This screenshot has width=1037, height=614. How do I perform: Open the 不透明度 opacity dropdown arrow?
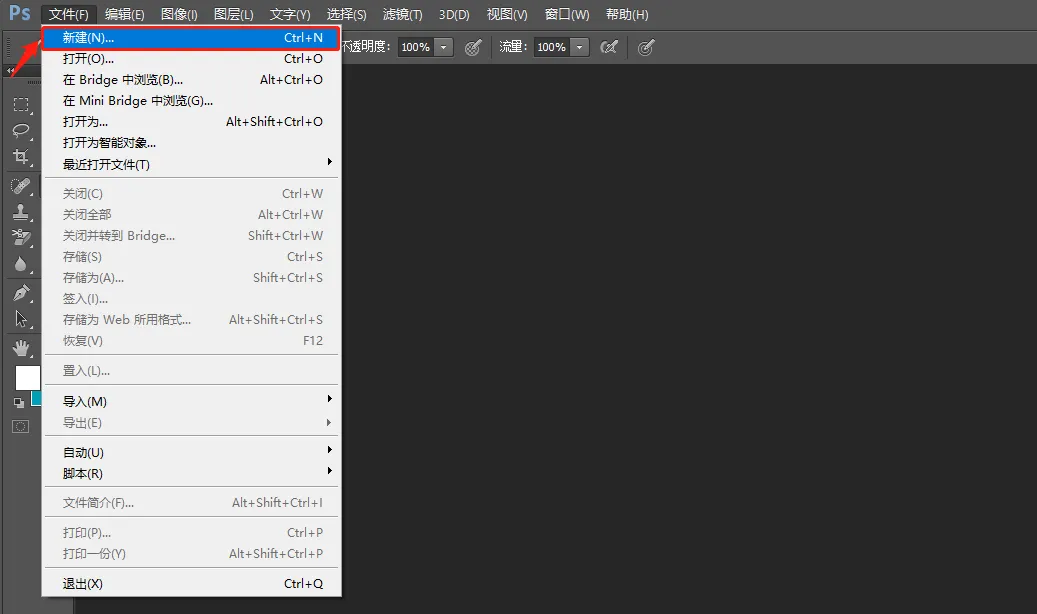pos(444,47)
